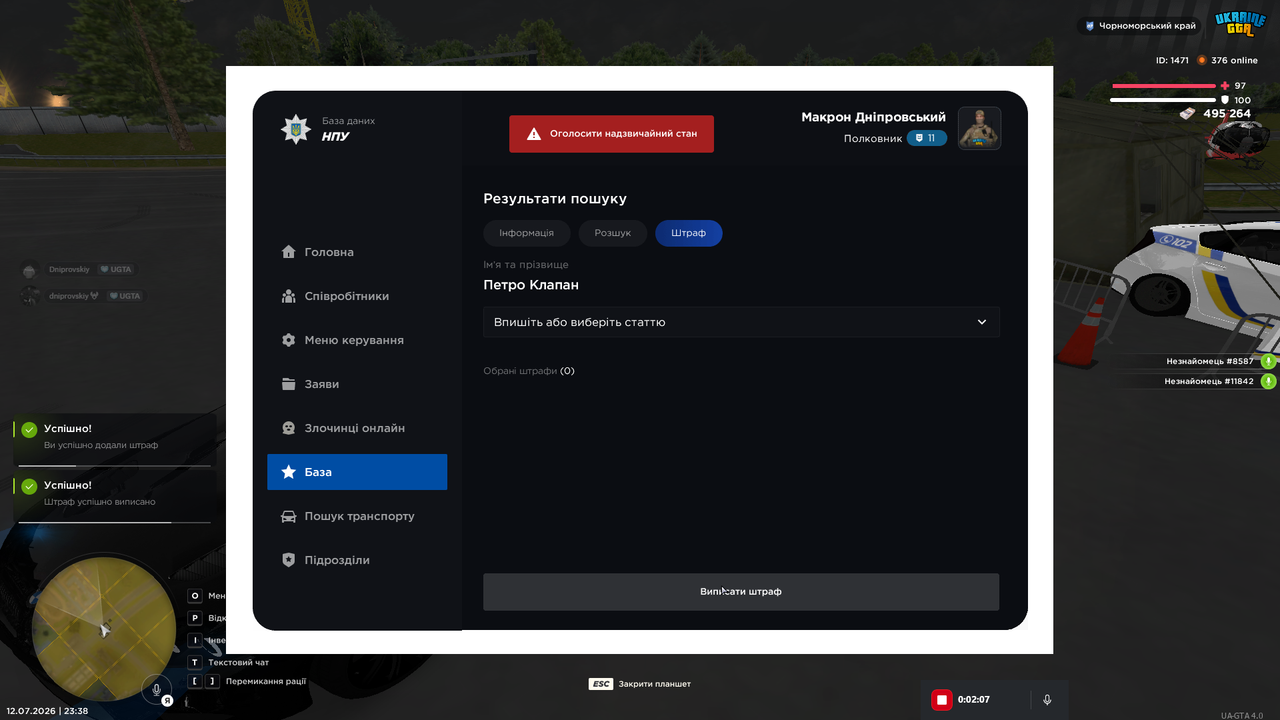Image resolution: width=1280 pixels, height=720 pixels.
Task: Click the gear icon beside Меню керування
Action: click(288, 340)
